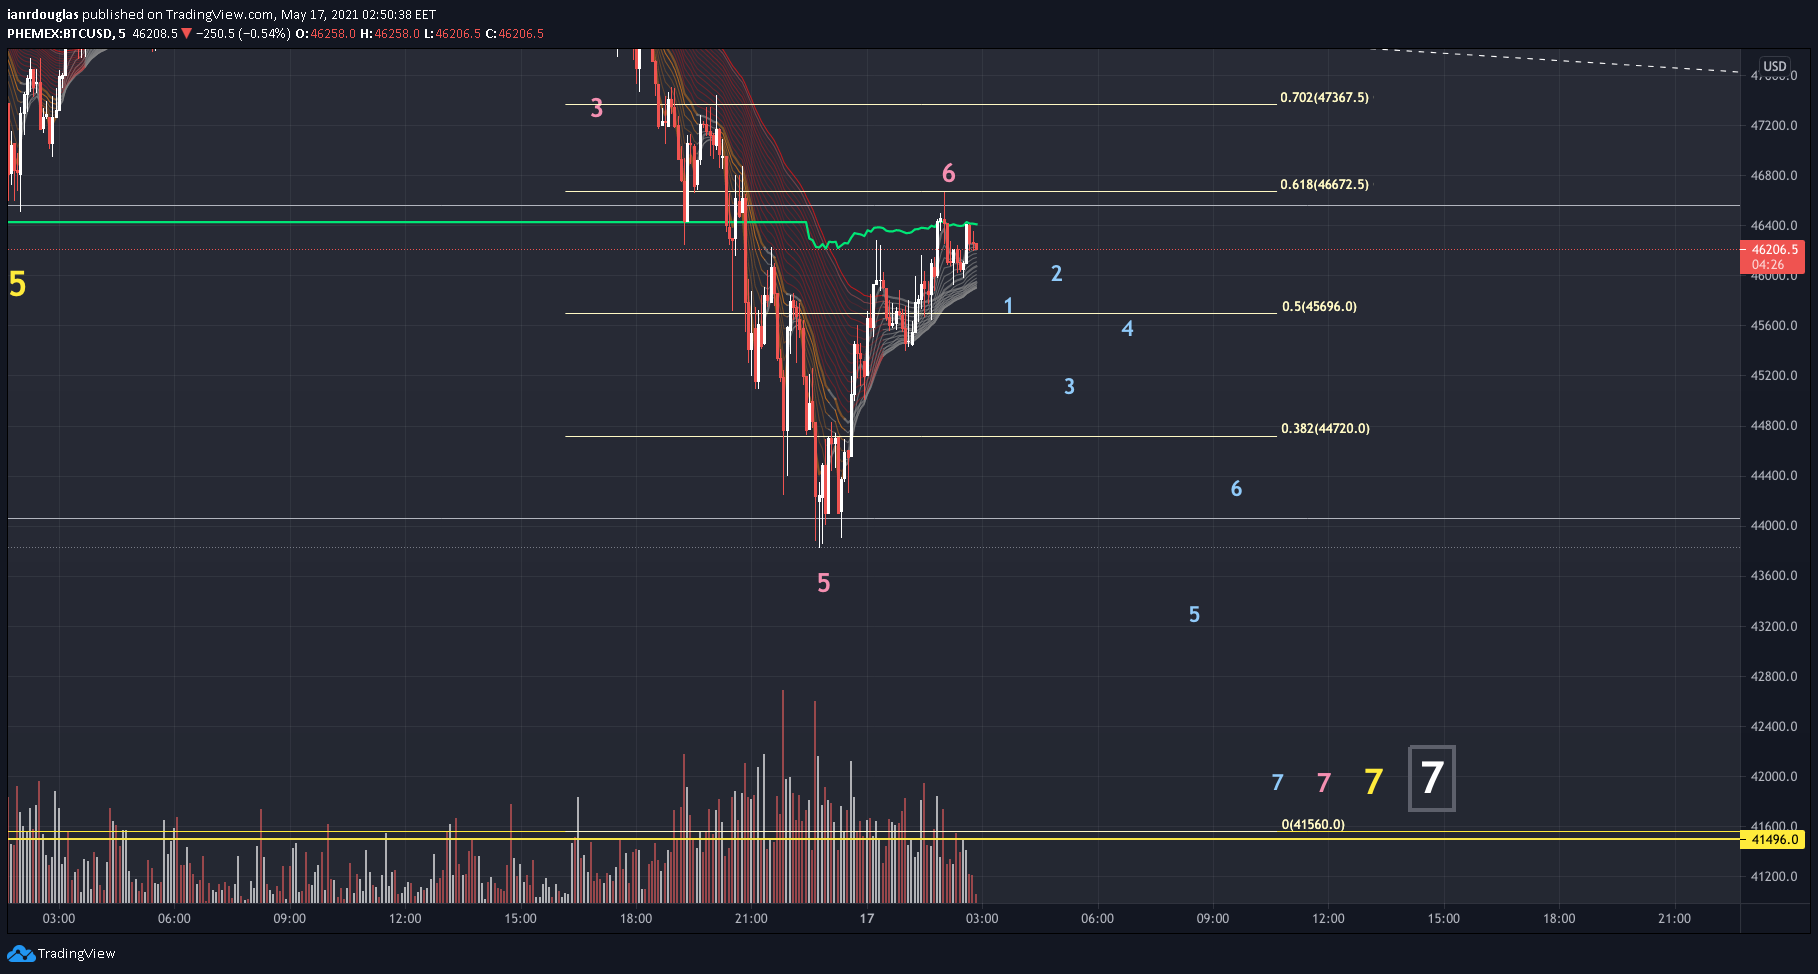Click the 44000.0 price axis label
Image resolution: width=1818 pixels, height=974 pixels.
[1774, 526]
